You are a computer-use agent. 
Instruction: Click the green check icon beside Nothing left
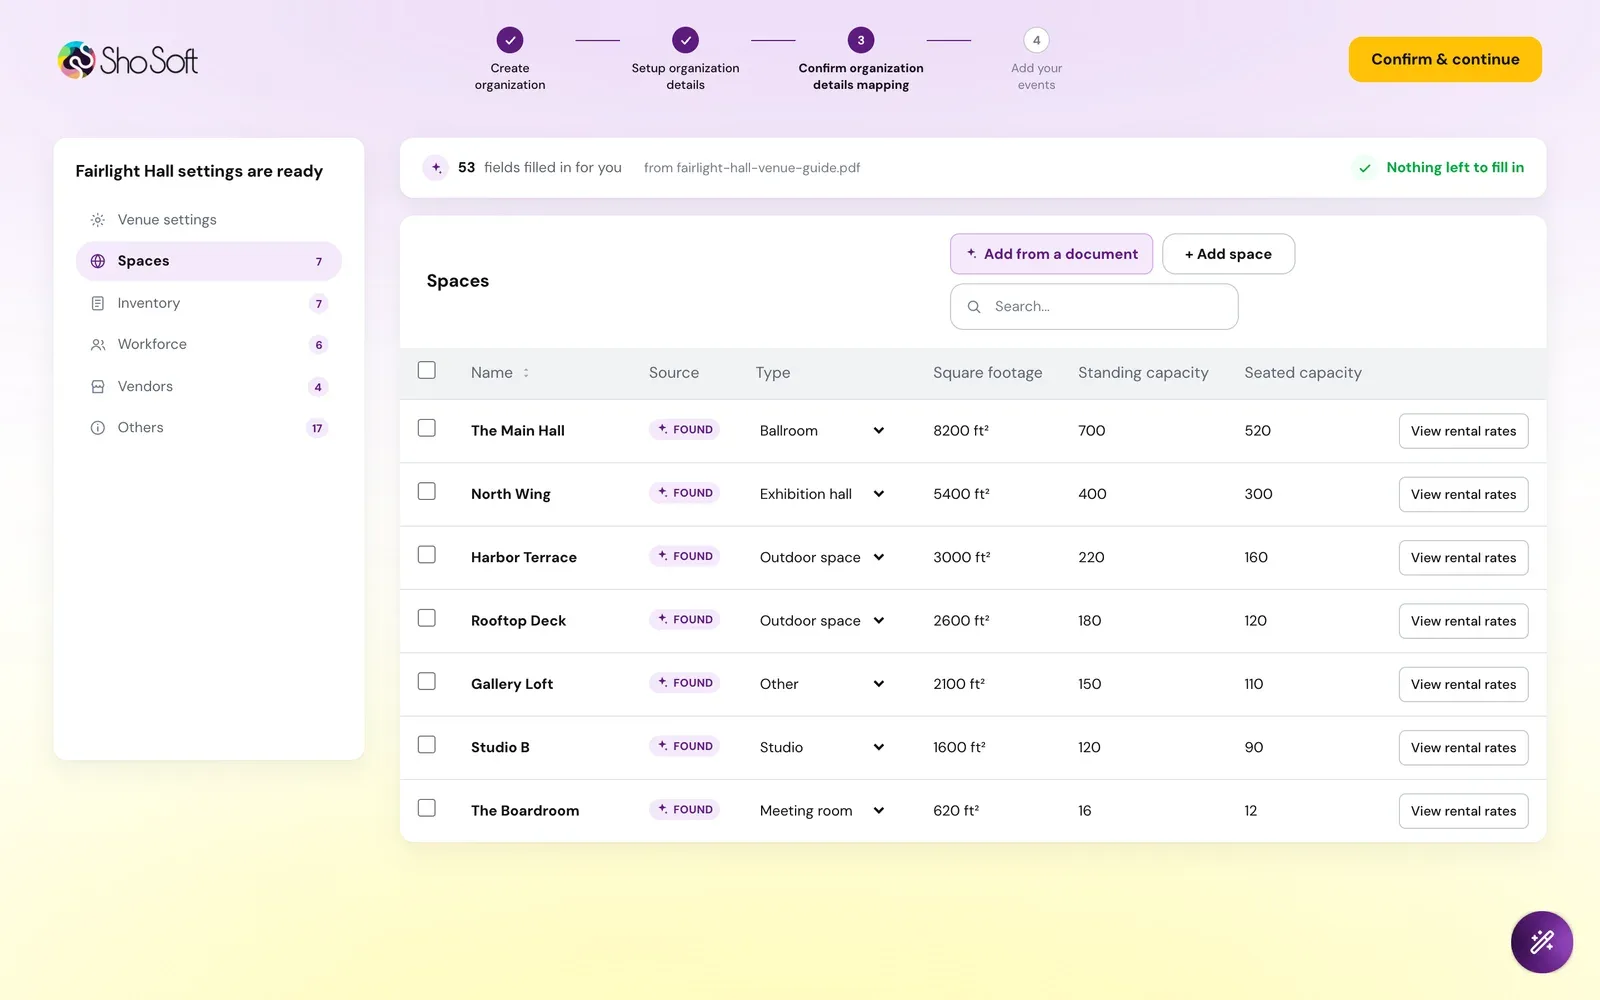1364,168
